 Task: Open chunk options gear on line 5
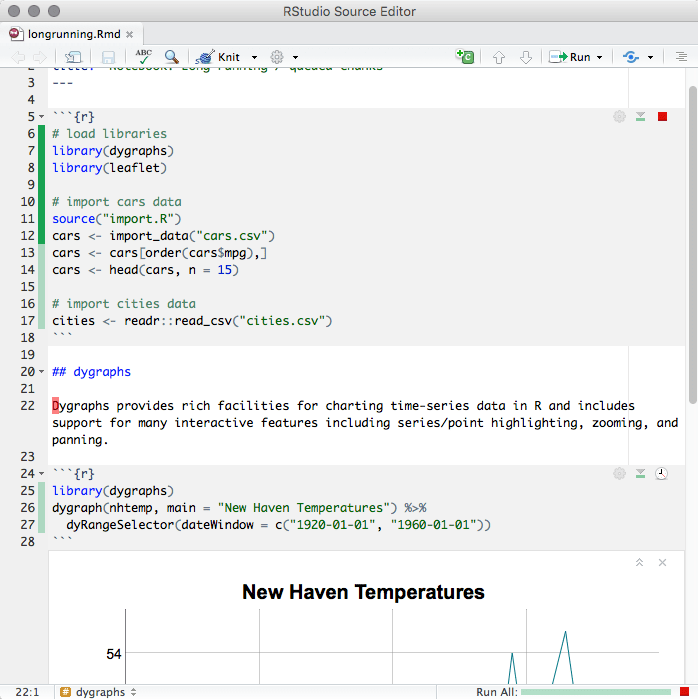click(x=619, y=117)
